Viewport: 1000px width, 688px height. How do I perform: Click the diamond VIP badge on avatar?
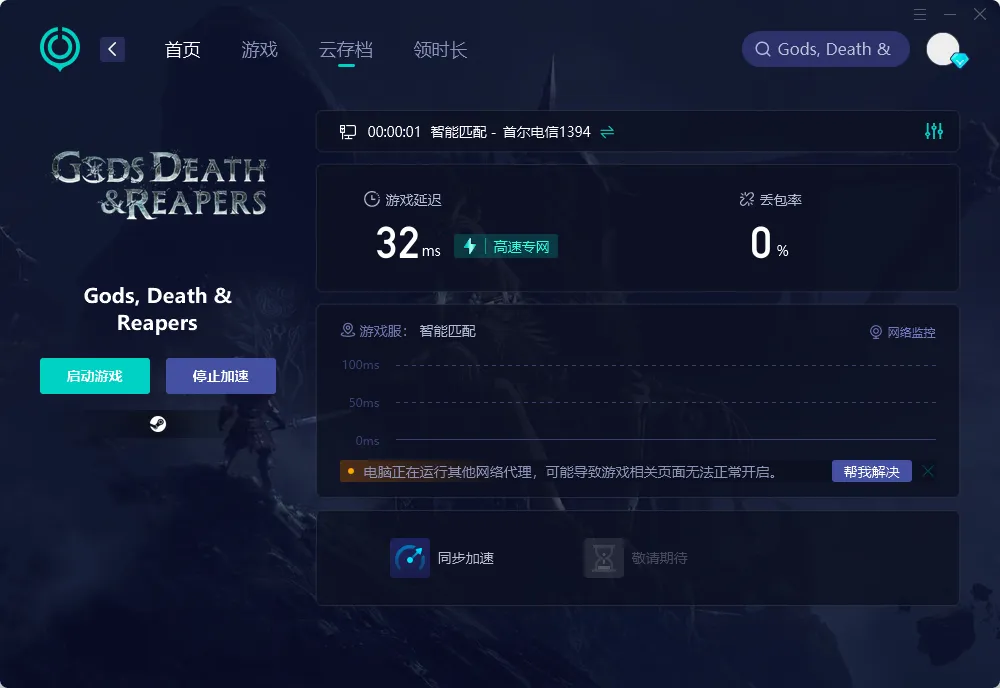(960, 61)
